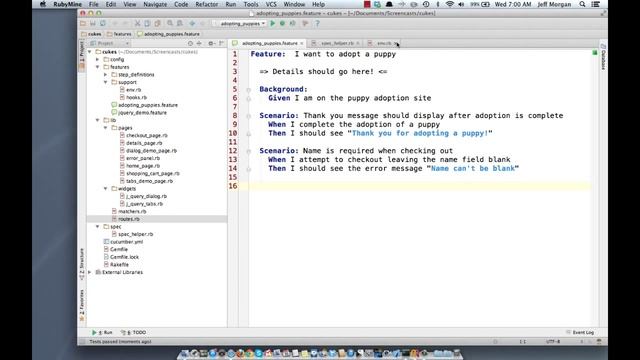
Task: Click the green Run arrow icon
Action: (273, 24)
